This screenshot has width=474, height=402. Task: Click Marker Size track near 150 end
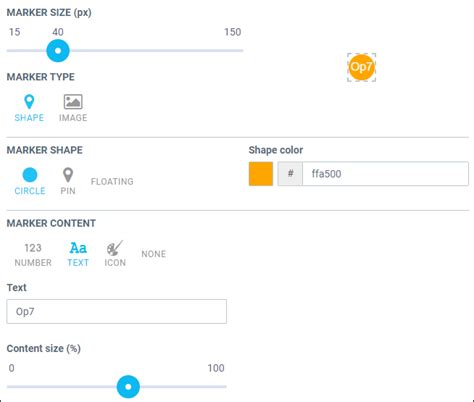[237, 51]
